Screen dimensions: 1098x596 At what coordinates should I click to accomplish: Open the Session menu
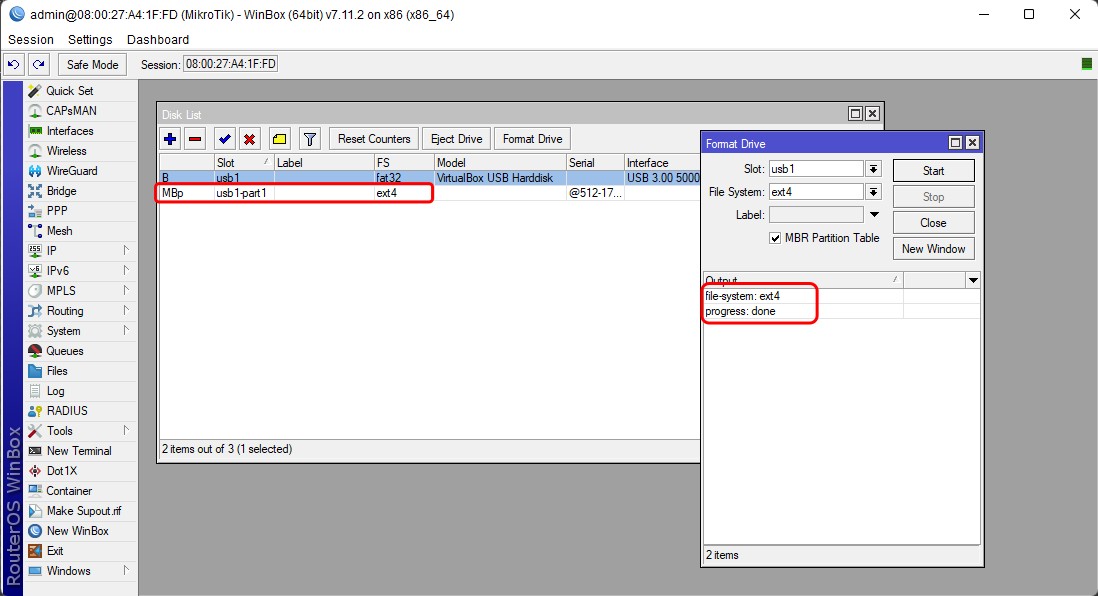tap(31, 39)
